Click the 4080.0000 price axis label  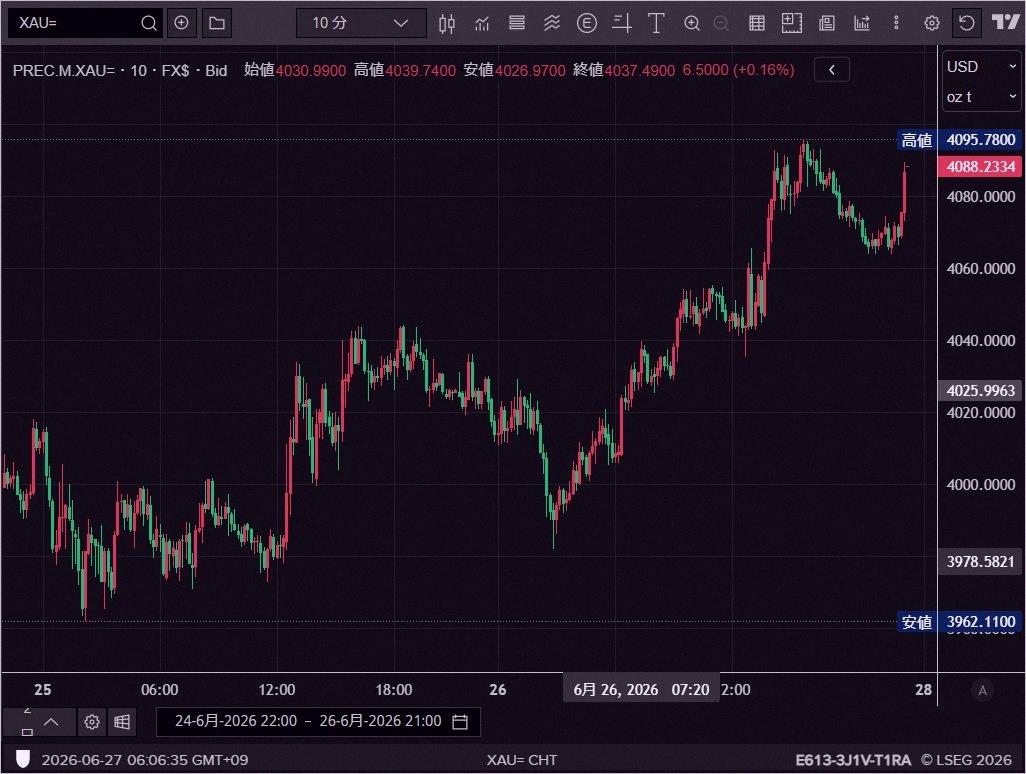click(x=980, y=196)
